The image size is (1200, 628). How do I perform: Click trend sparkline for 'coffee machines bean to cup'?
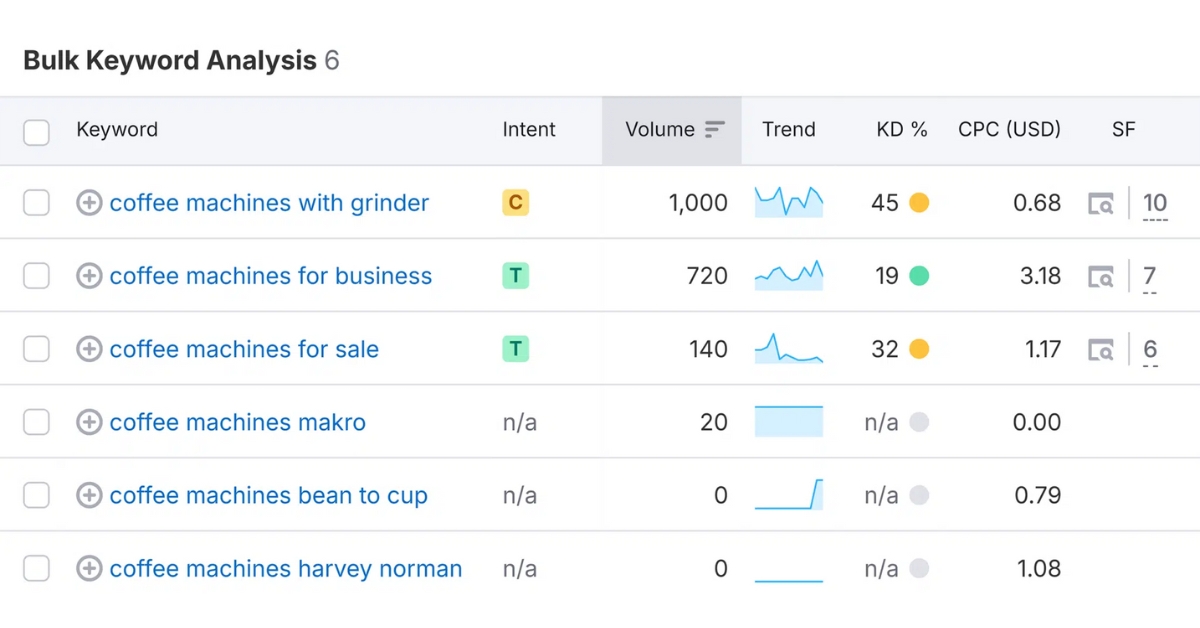(789, 494)
